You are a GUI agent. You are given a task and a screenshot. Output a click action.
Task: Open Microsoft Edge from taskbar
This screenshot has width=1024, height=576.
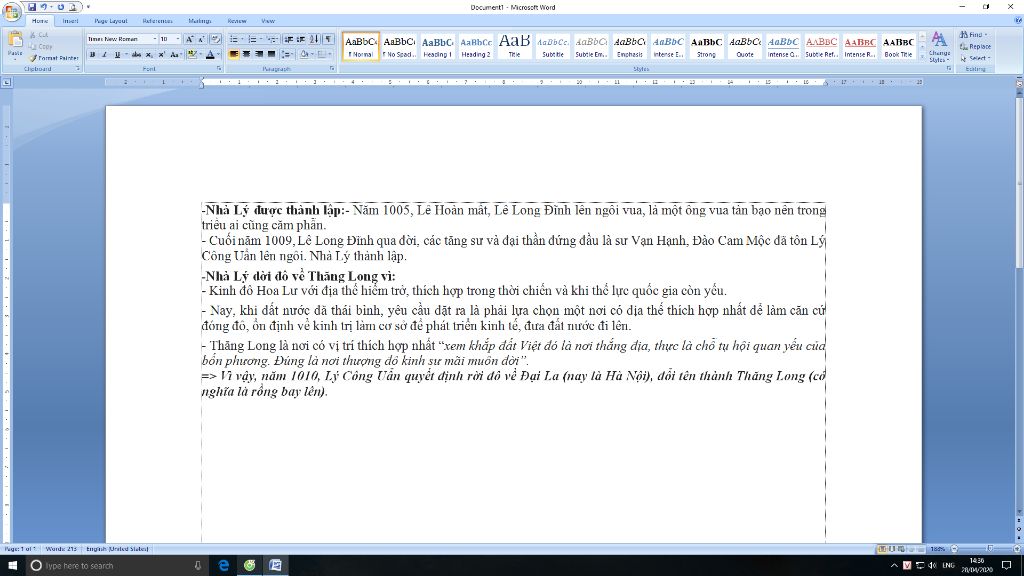(224, 566)
